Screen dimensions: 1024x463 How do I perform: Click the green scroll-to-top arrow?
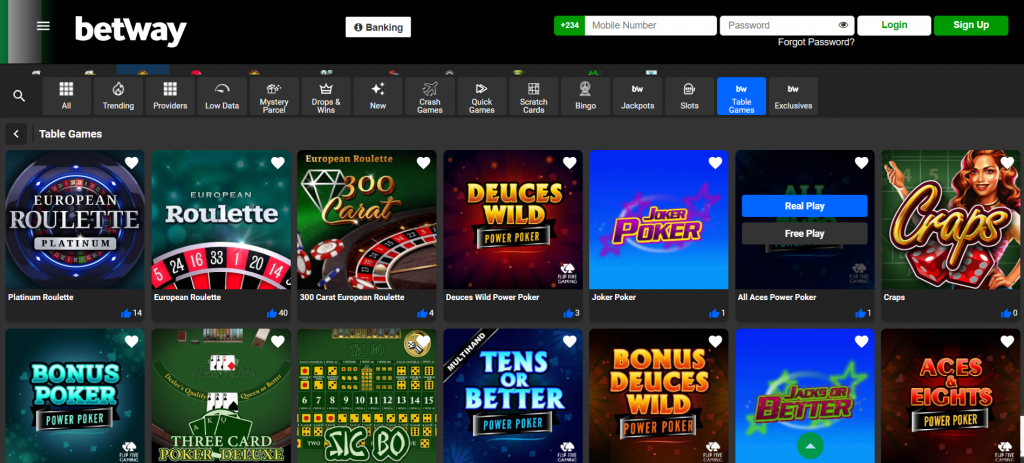810,446
